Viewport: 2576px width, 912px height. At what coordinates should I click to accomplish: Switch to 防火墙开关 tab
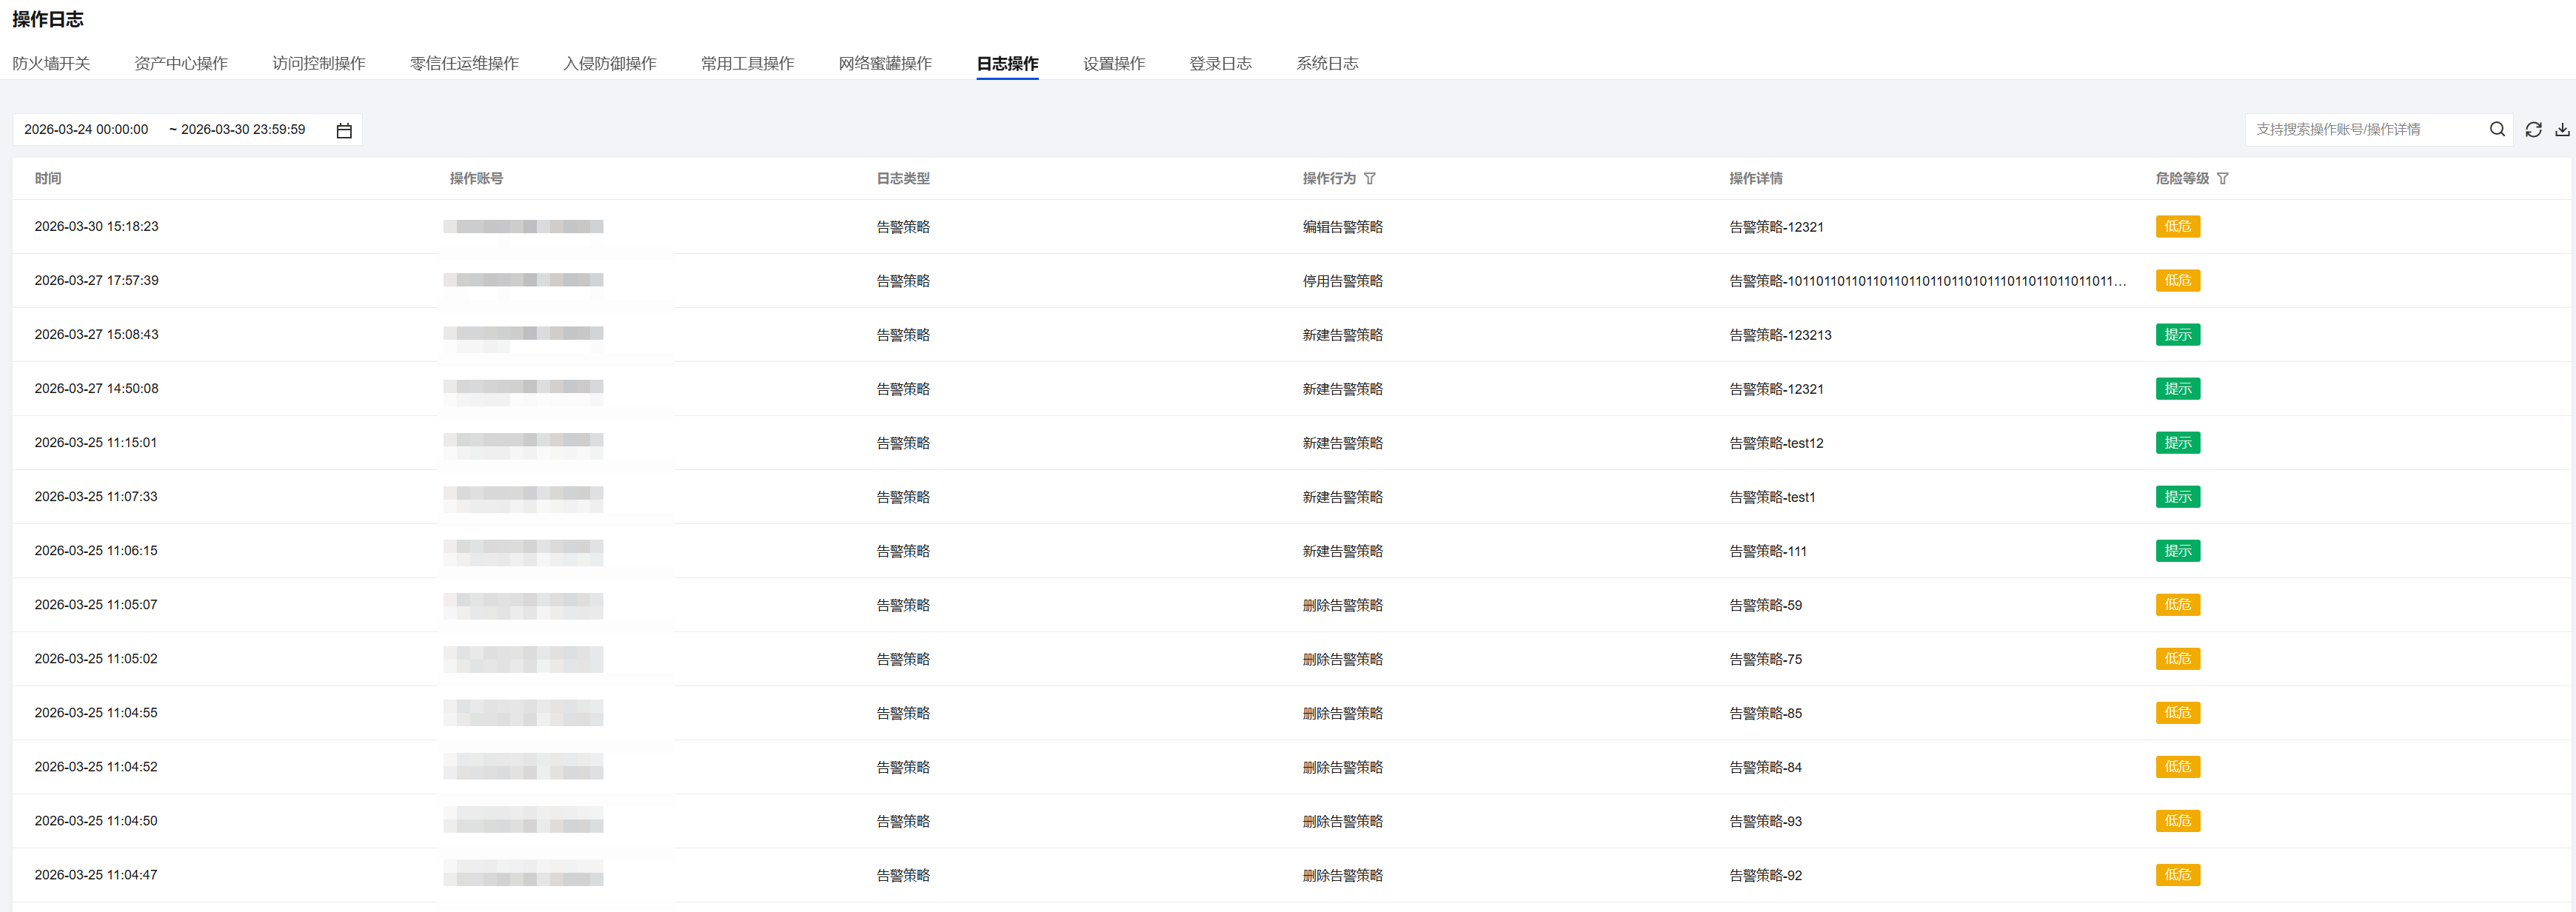click(x=51, y=63)
